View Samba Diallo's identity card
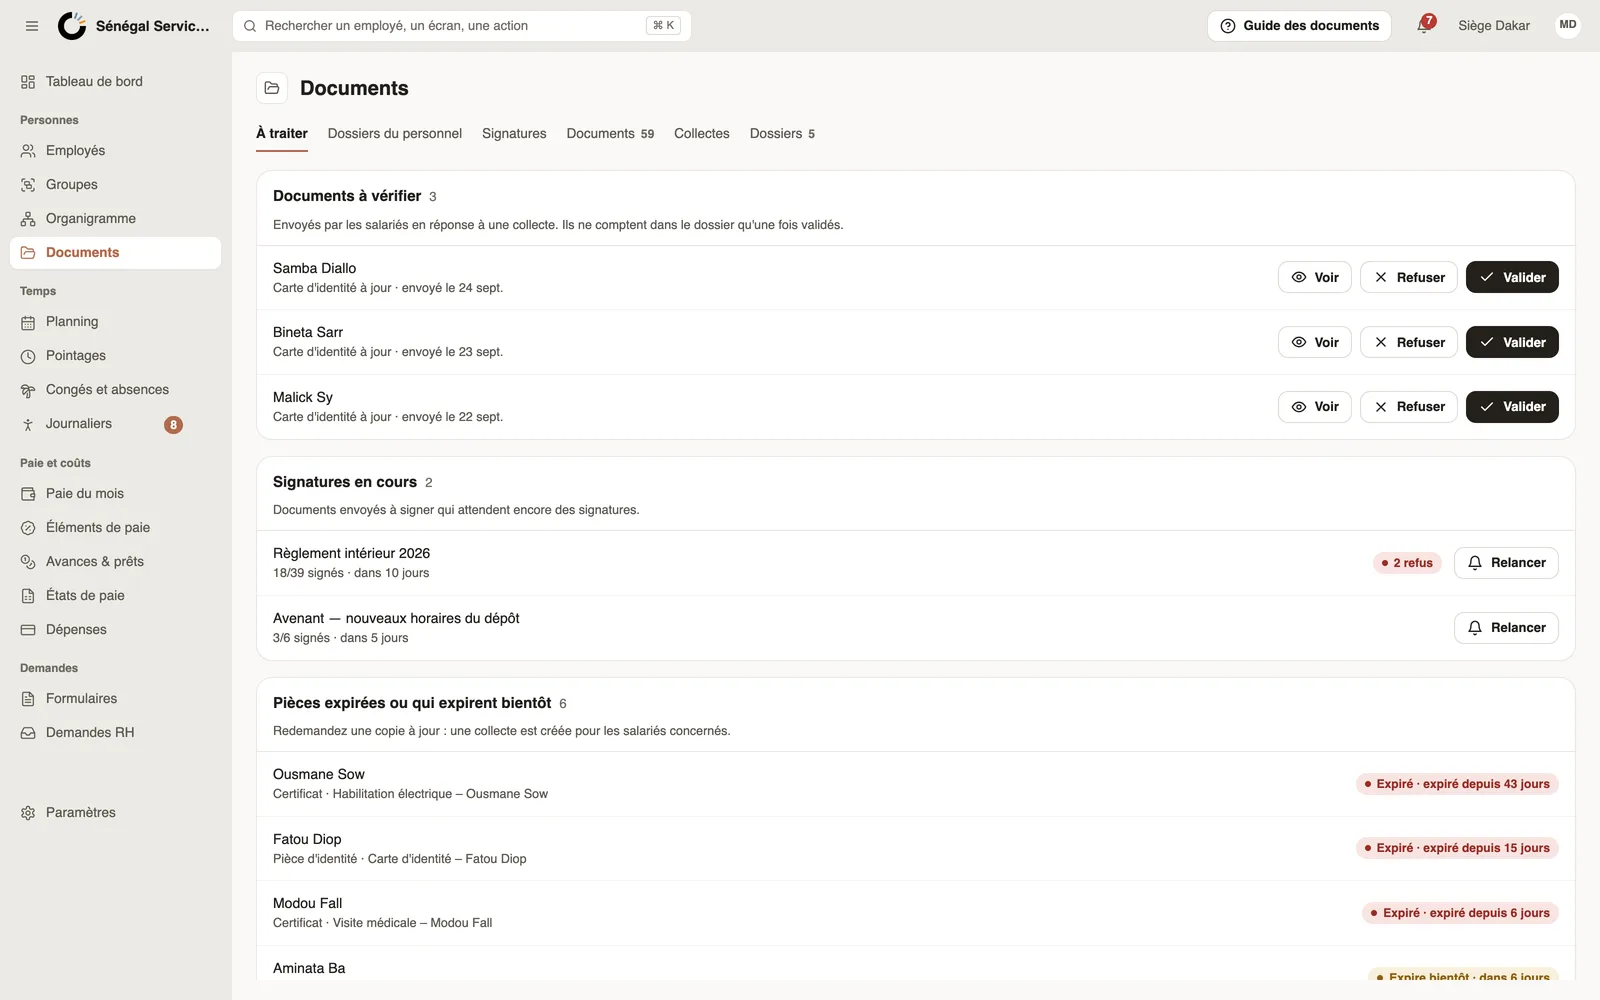Viewport: 1600px width, 1000px height. tap(1314, 278)
